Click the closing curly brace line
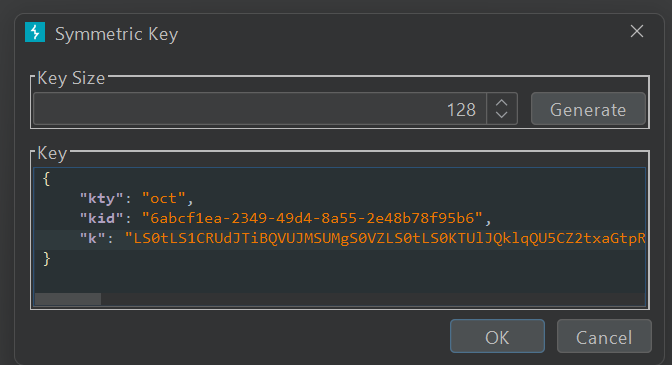This screenshot has height=365, width=672. (340, 259)
